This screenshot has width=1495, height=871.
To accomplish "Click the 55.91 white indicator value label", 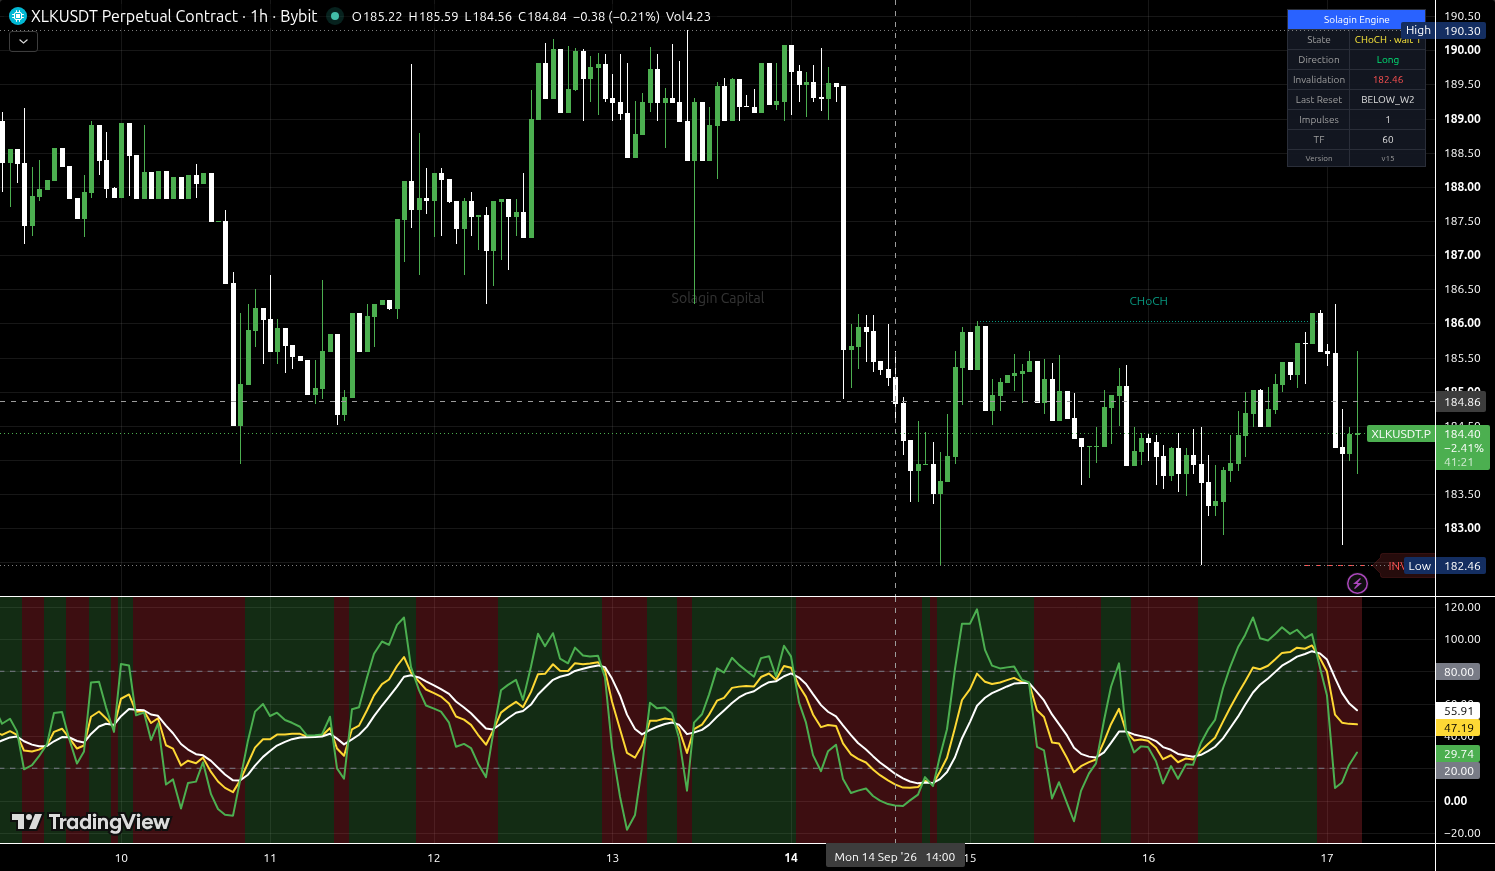I will point(1459,711).
